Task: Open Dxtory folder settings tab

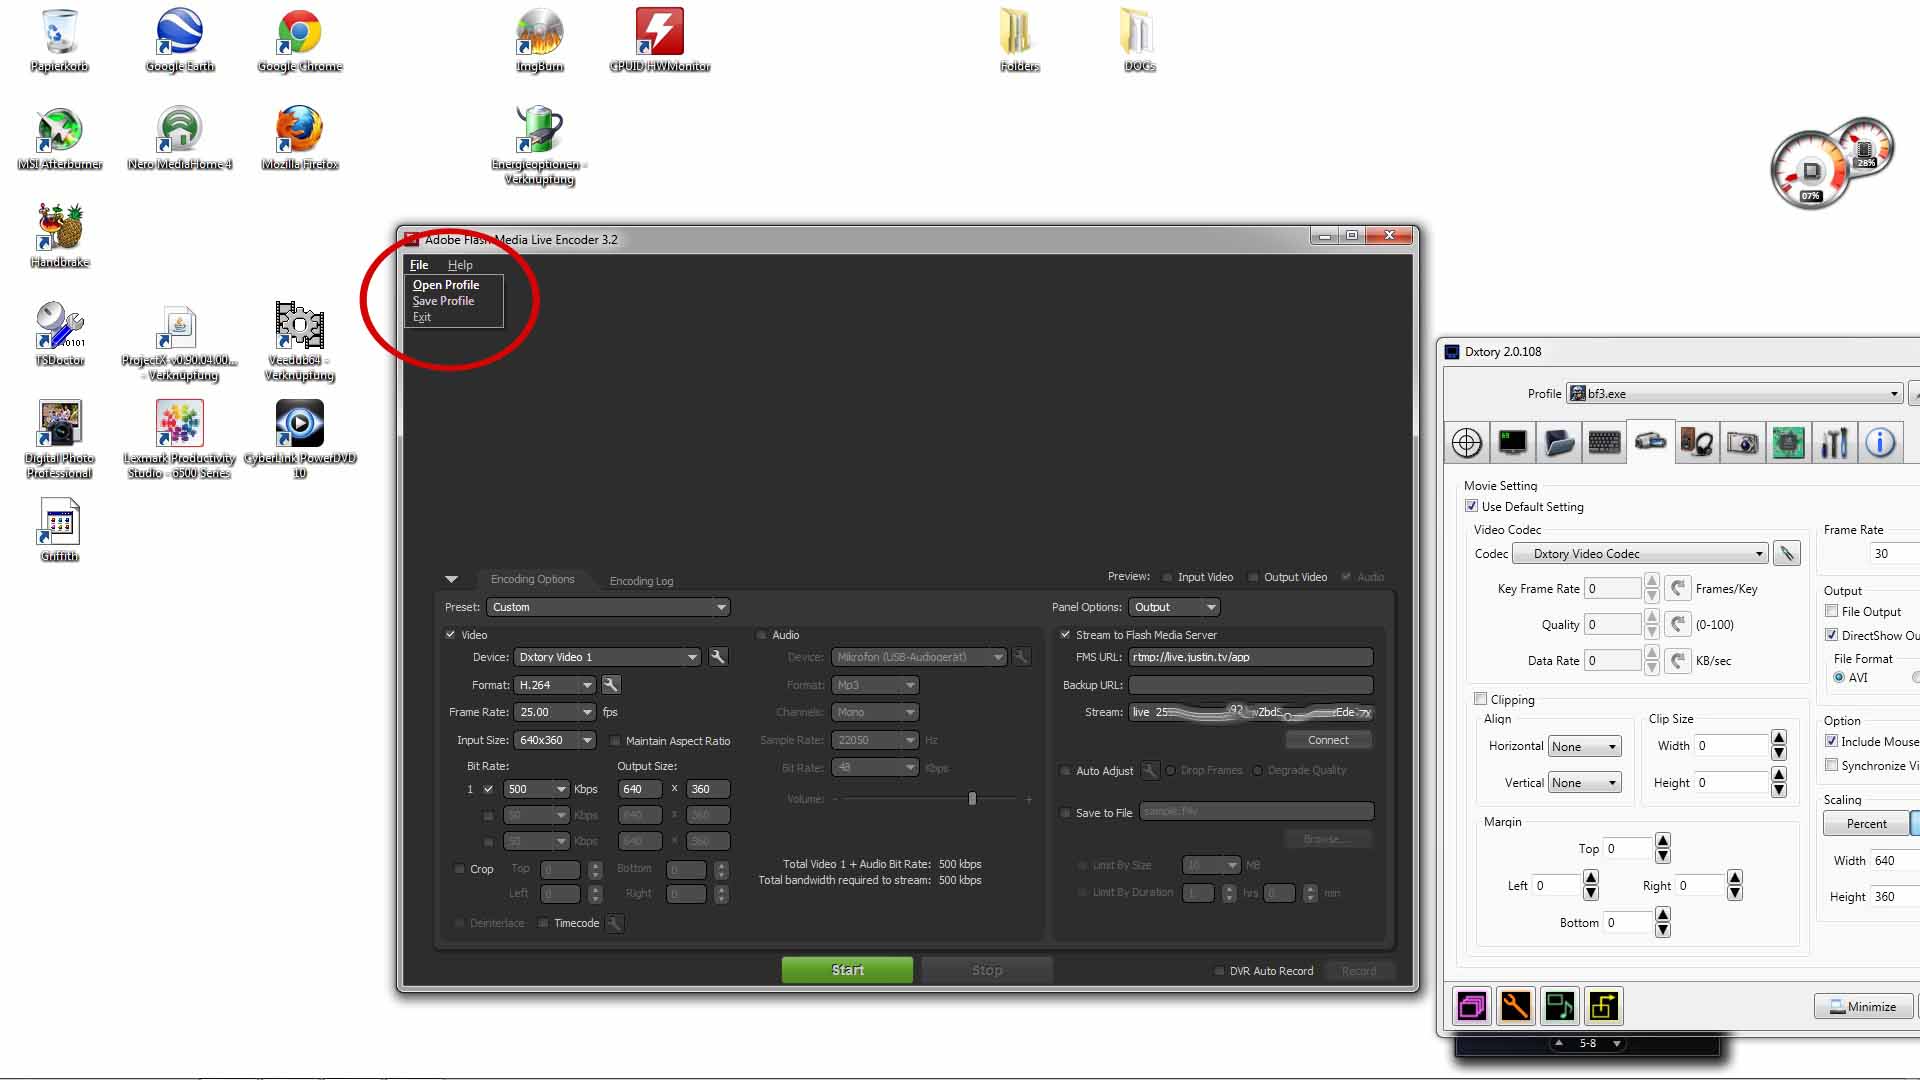Action: click(1558, 443)
